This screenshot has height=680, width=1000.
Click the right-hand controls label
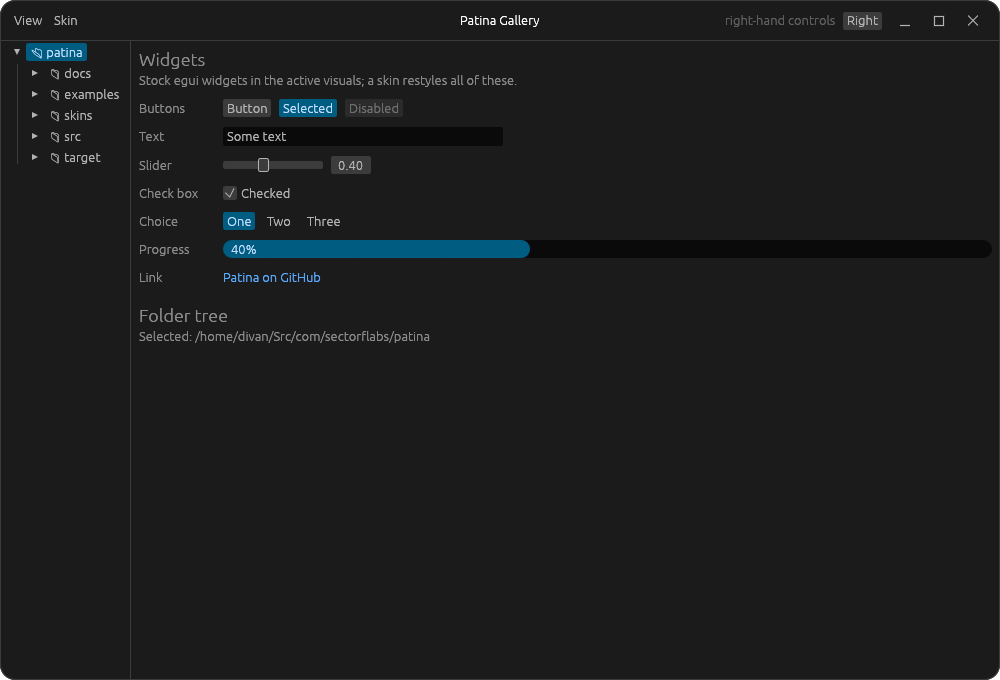(x=779, y=20)
